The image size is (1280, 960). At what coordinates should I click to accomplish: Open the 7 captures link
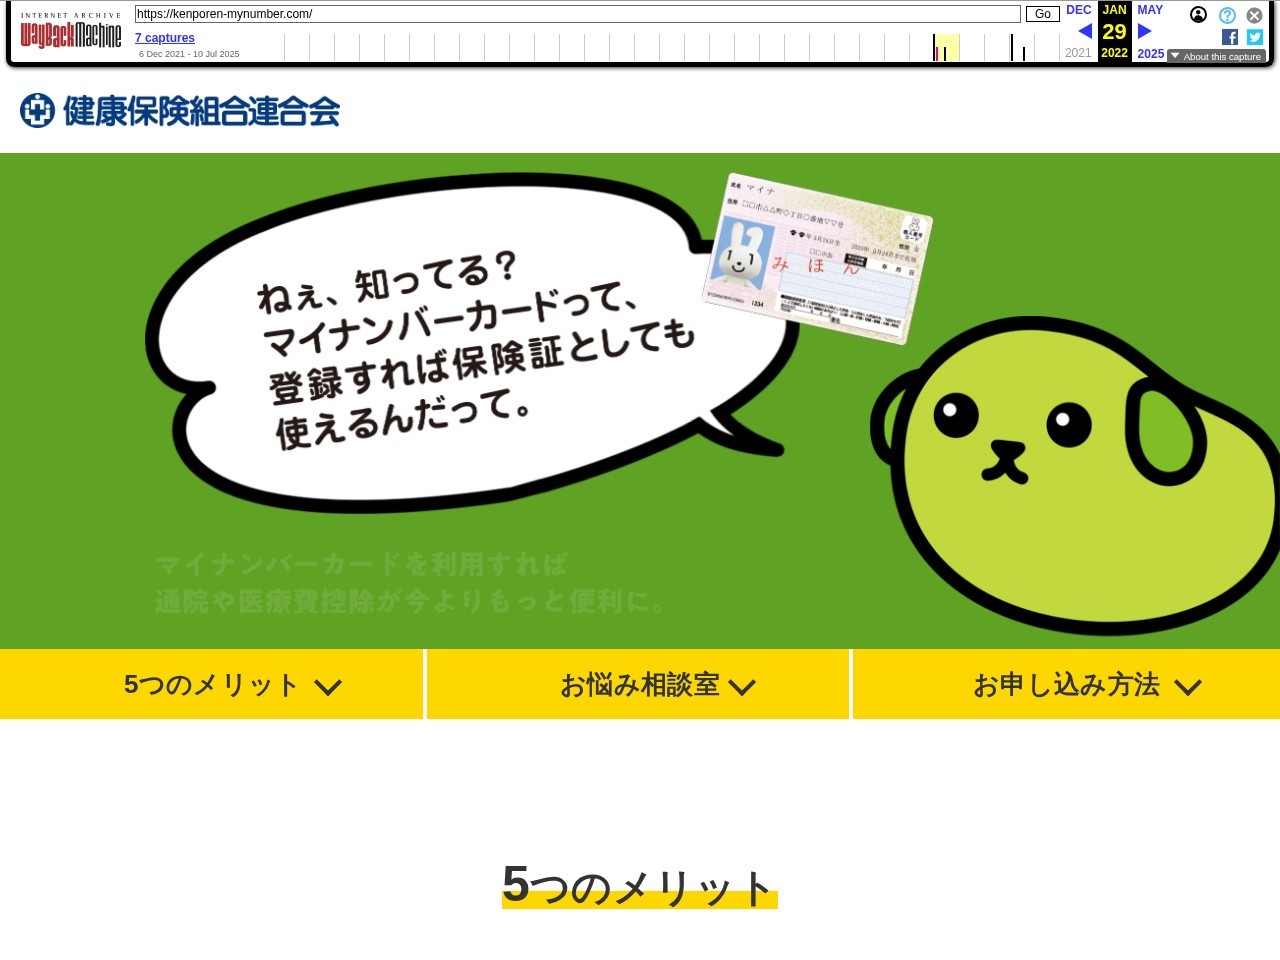[165, 38]
